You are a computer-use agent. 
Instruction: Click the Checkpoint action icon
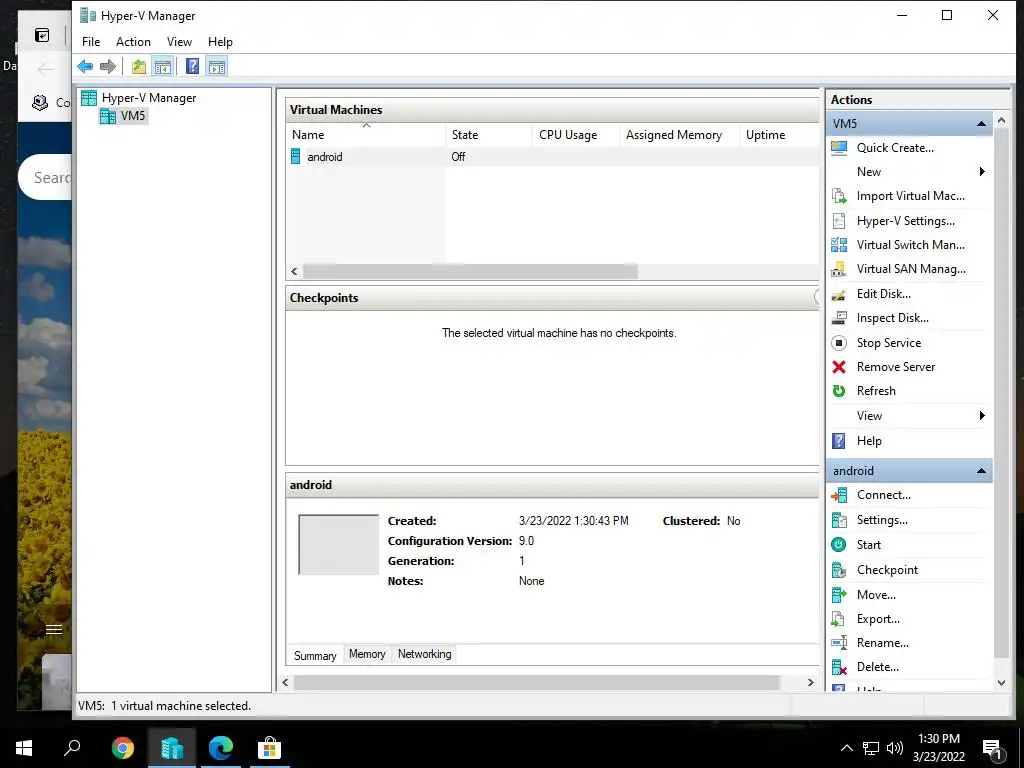[839, 570]
